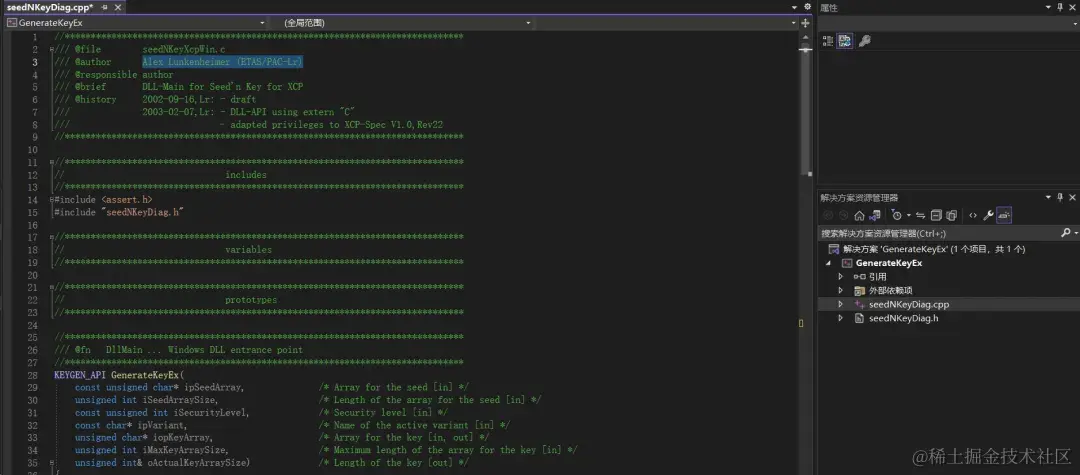The width and height of the screenshot is (1080, 475).
Task: Click the Home icon in Solution Explorer toolbar
Action: 859,215
